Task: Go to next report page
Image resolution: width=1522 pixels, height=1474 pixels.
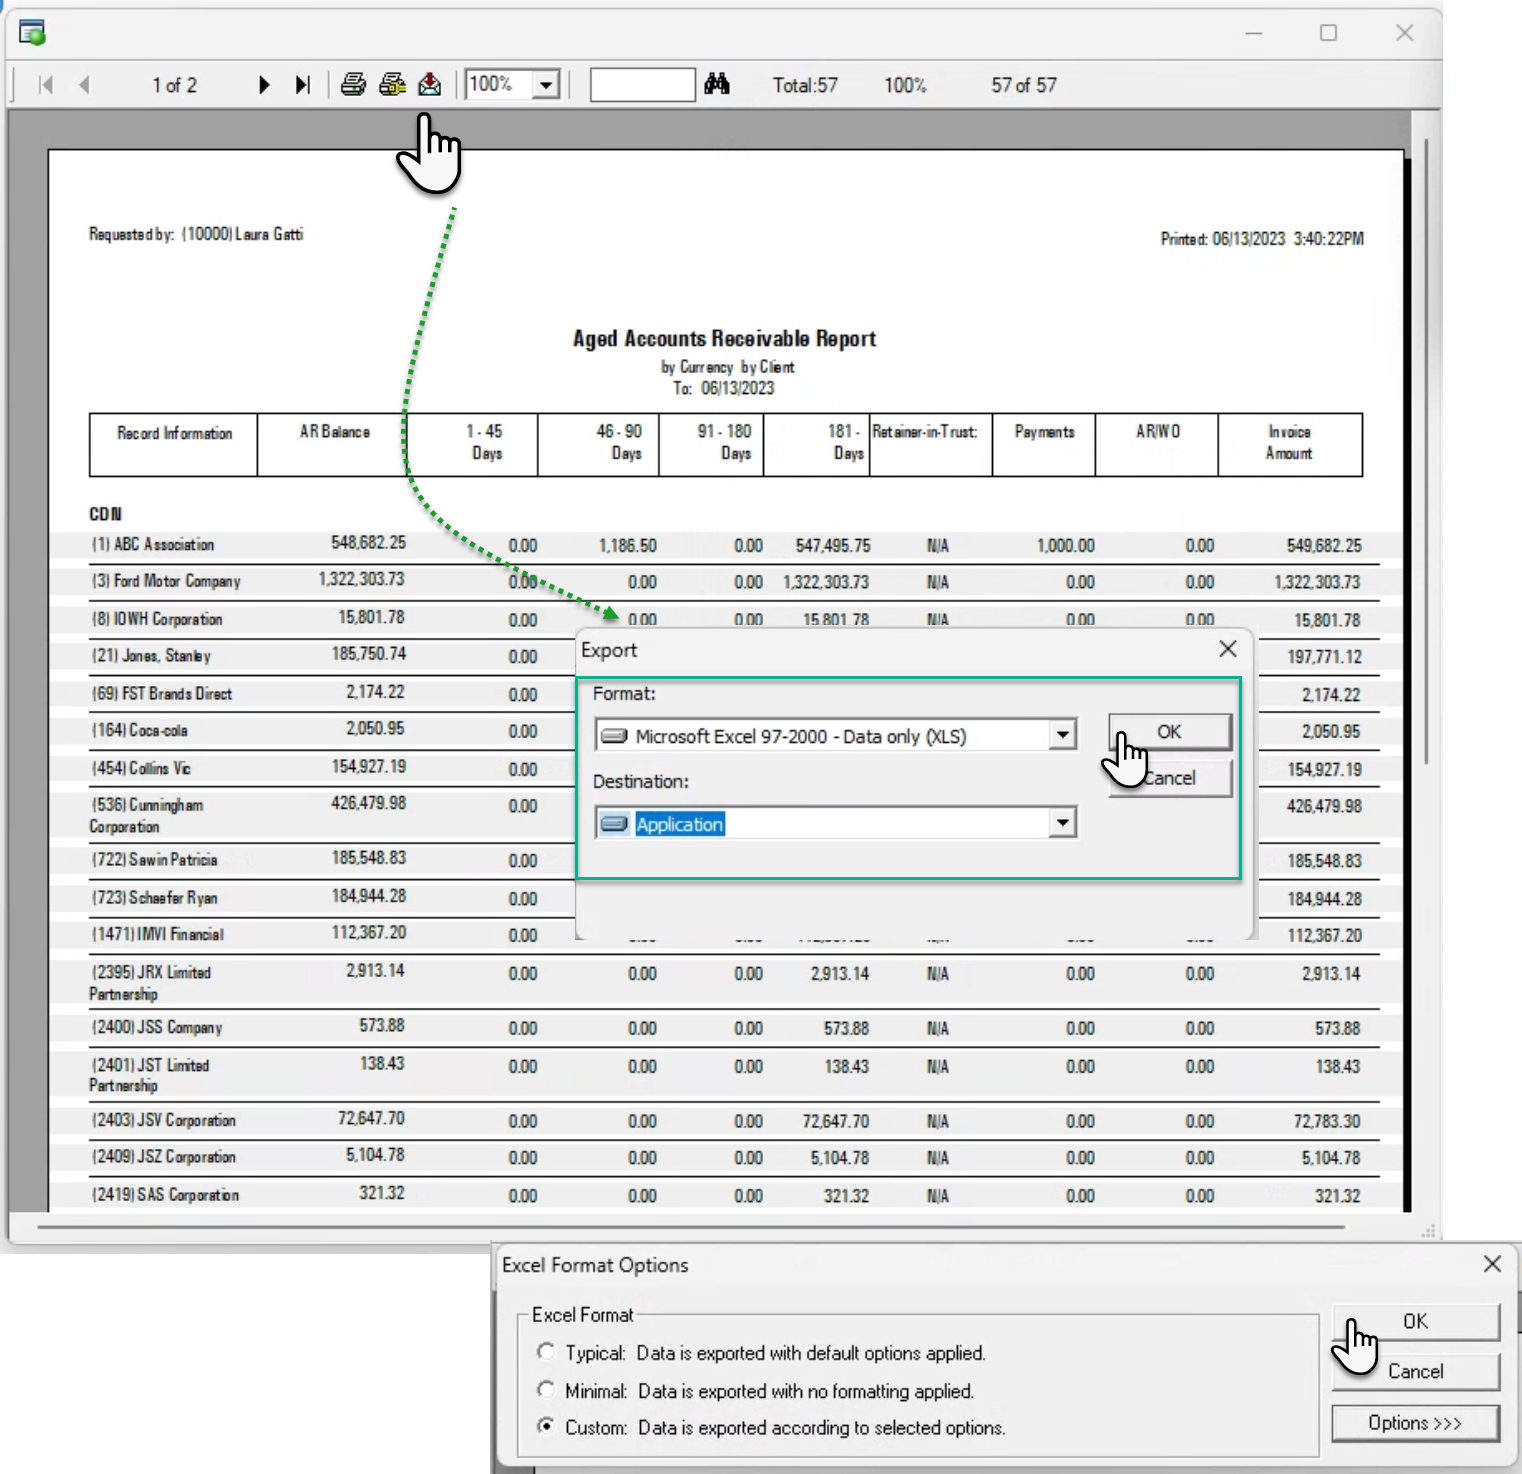Action: 264,85
